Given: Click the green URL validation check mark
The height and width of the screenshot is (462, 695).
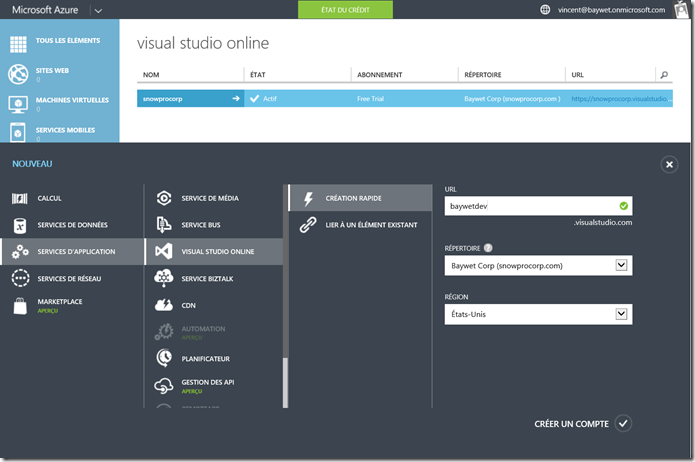Looking at the screenshot, I should pos(624,206).
